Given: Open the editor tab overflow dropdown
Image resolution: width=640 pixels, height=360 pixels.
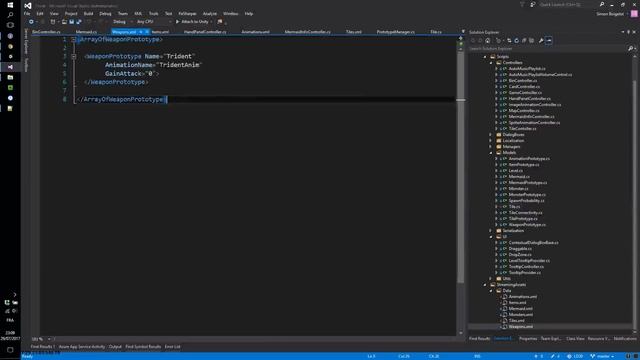Looking at the screenshot, I should tap(463, 31).
